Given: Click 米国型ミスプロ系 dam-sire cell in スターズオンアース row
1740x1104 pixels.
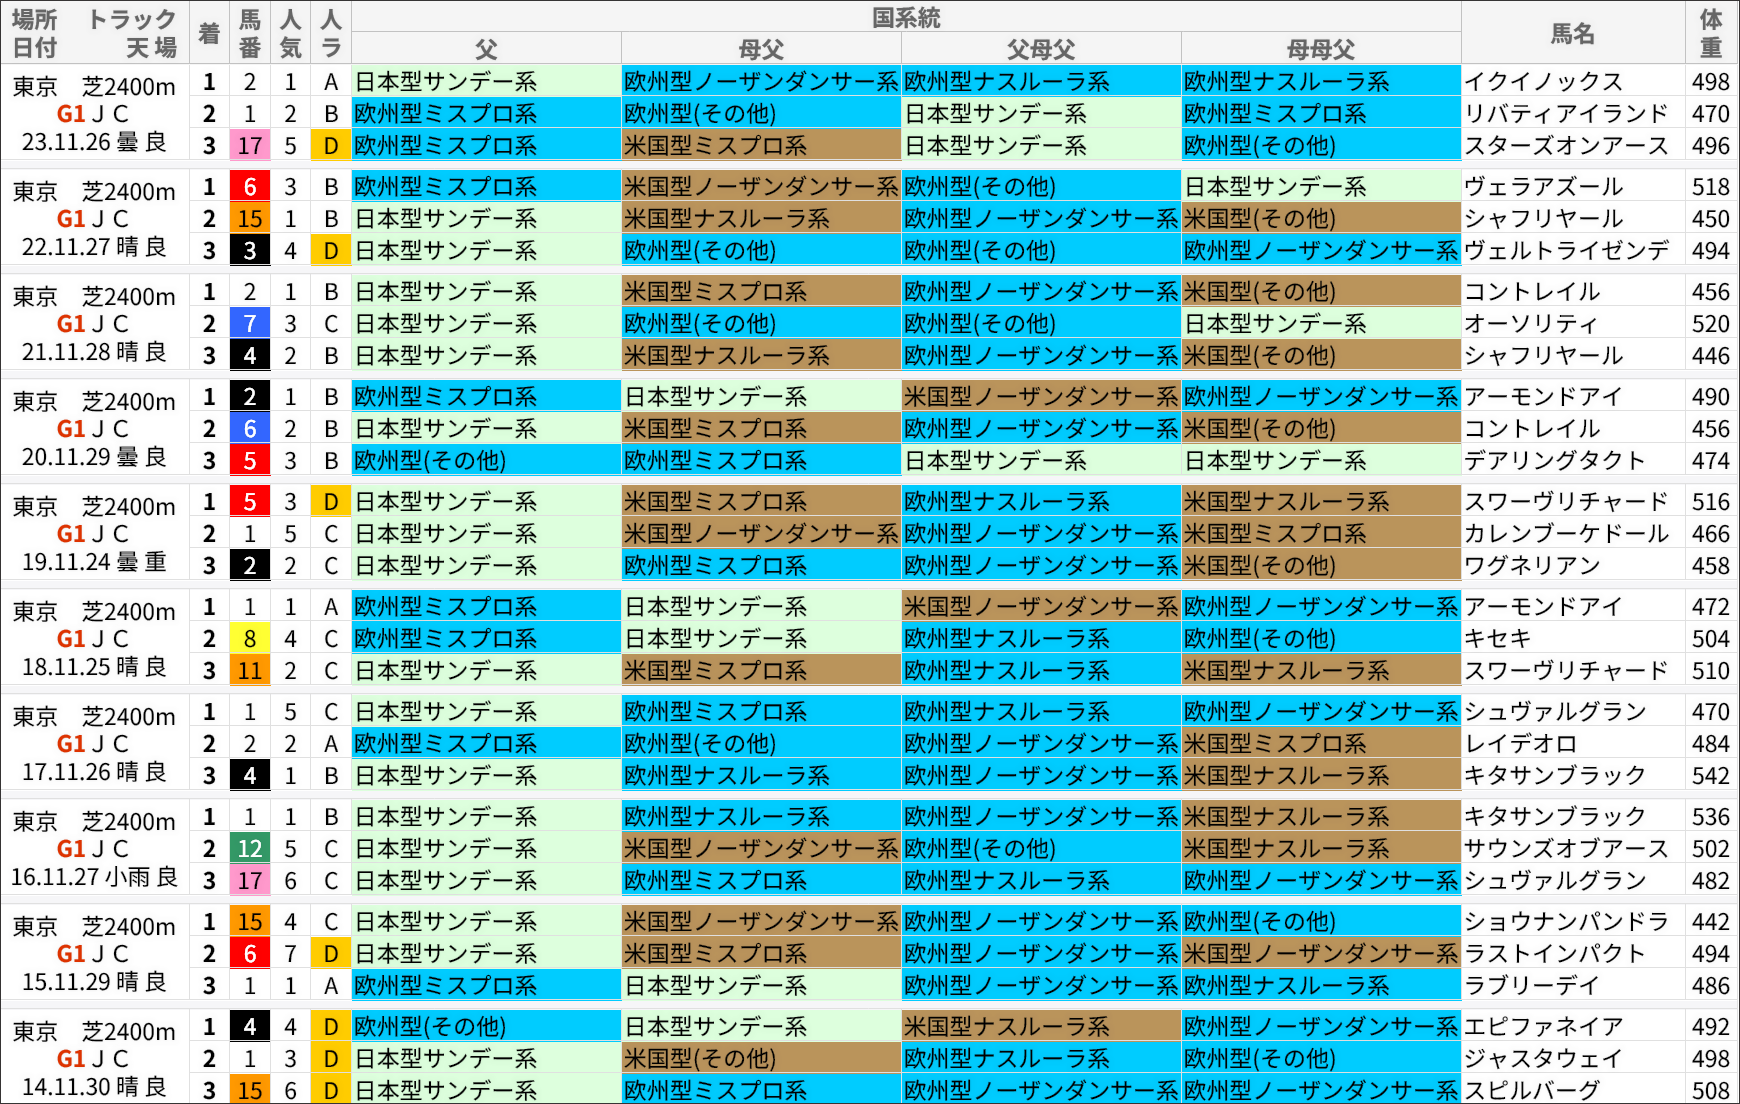Looking at the screenshot, I should pos(761,146).
